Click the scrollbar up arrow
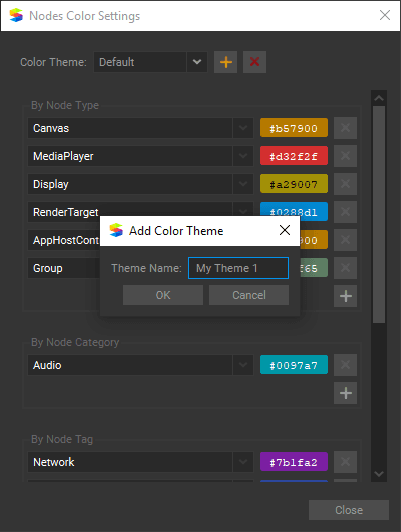 tap(379, 98)
